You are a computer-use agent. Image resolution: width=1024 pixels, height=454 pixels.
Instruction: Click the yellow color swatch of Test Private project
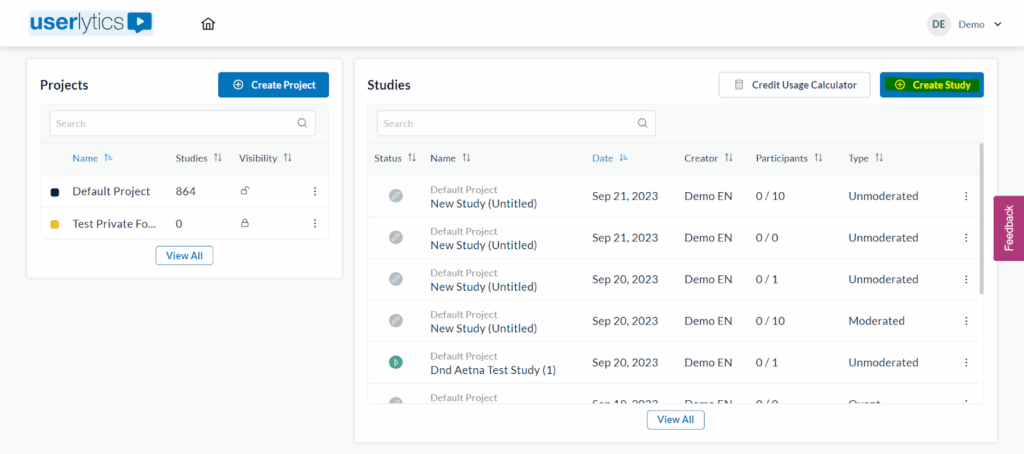point(55,224)
